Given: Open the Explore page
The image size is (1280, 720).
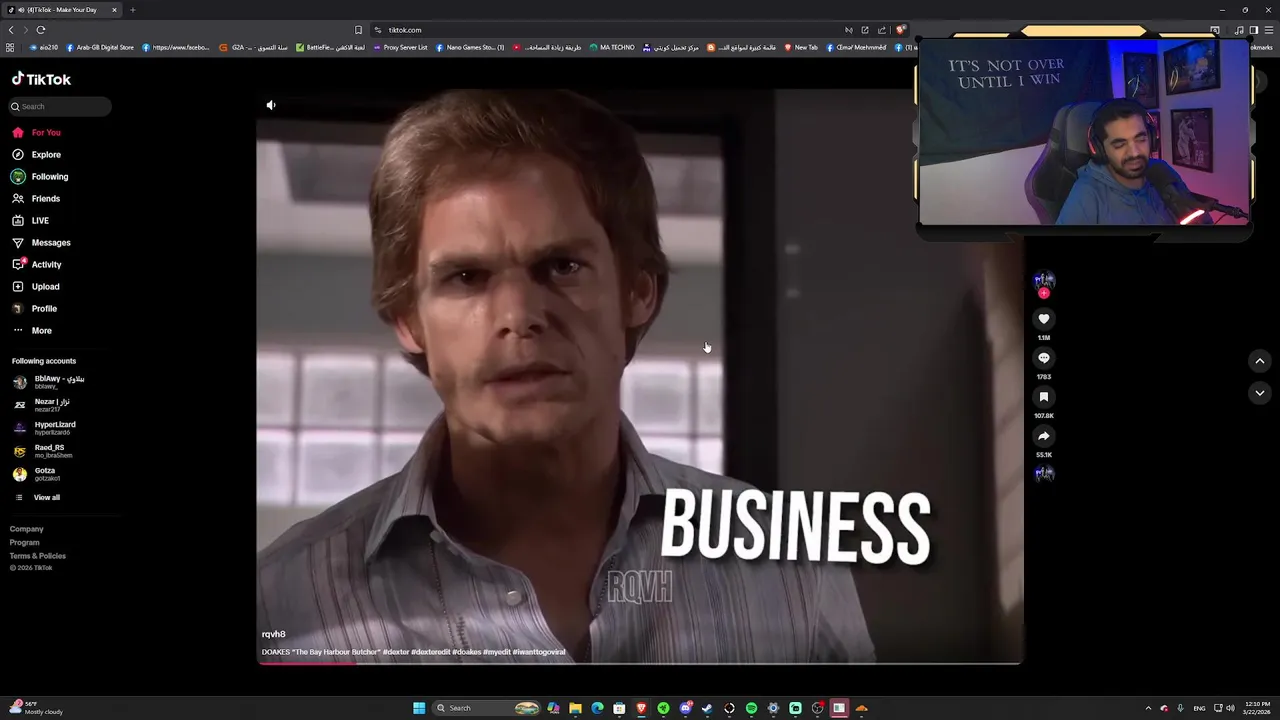Looking at the screenshot, I should pos(36,154).
